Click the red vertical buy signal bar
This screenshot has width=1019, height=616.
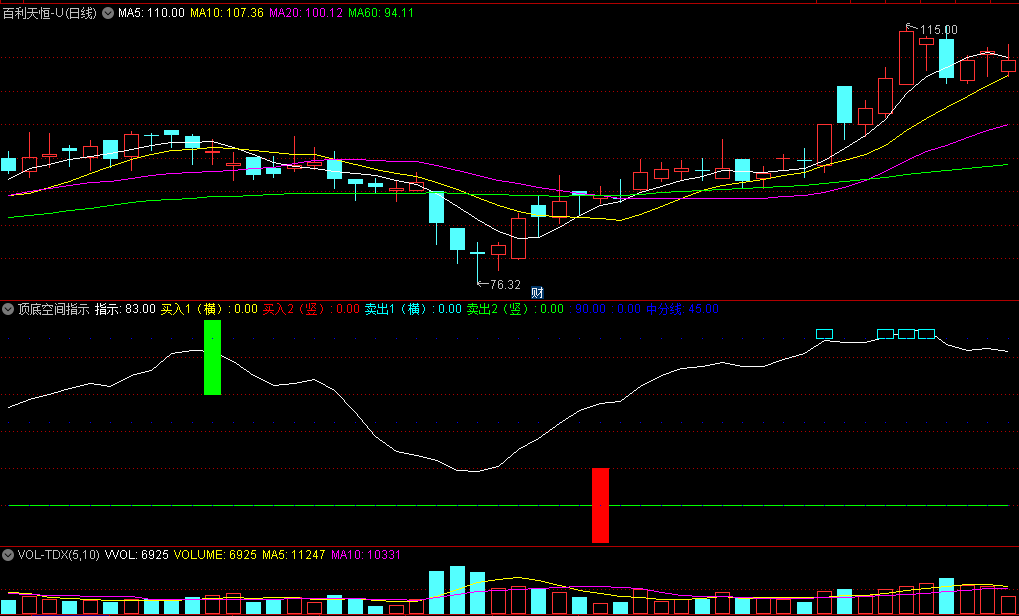click(x=600, y=505)
